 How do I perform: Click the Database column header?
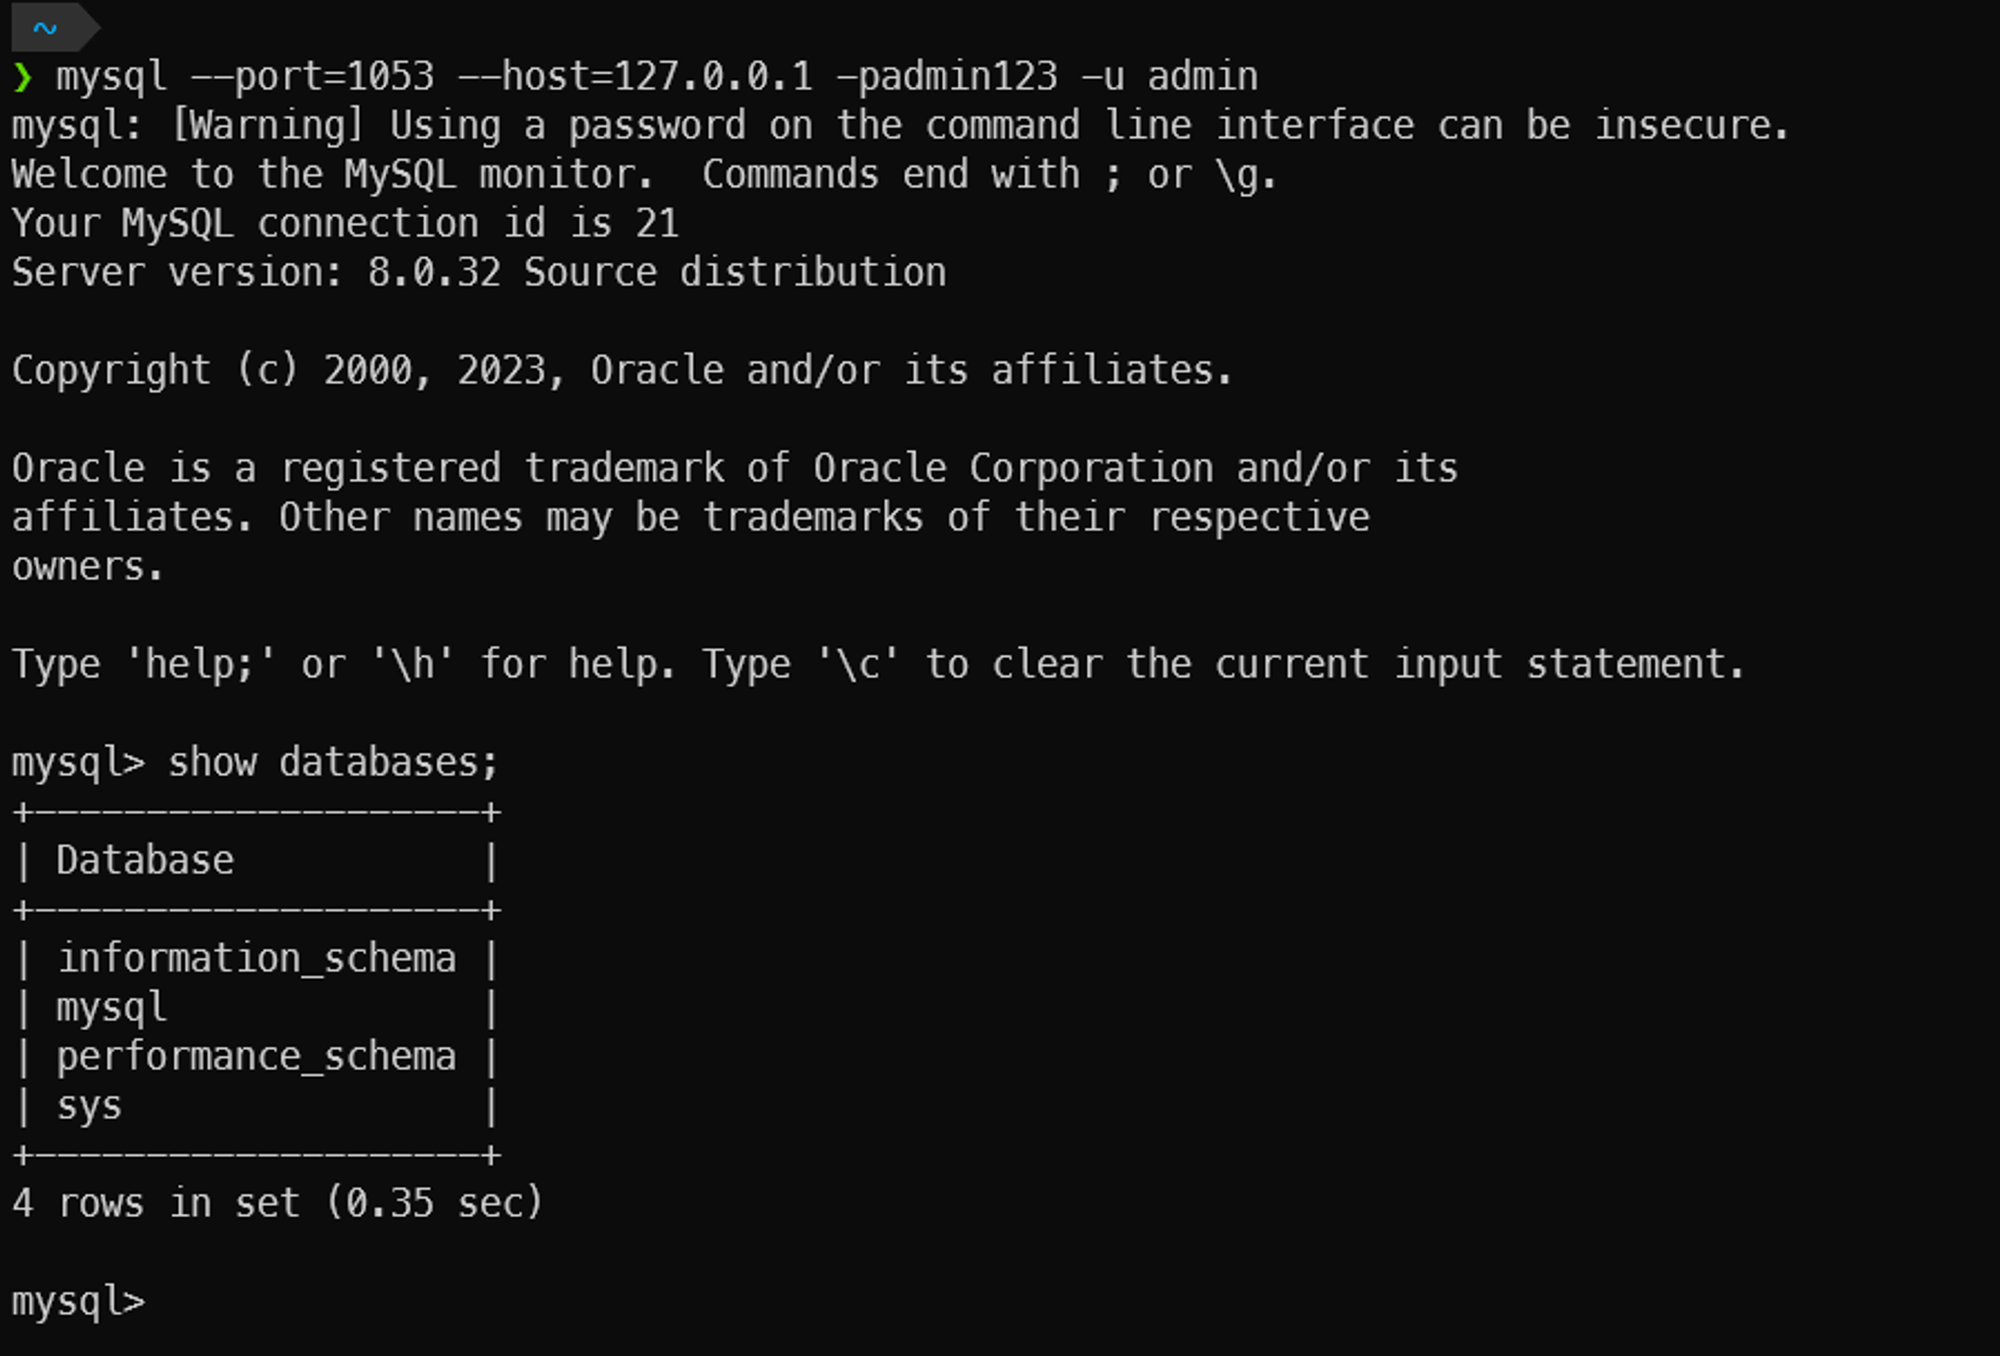tap(145, 861)
